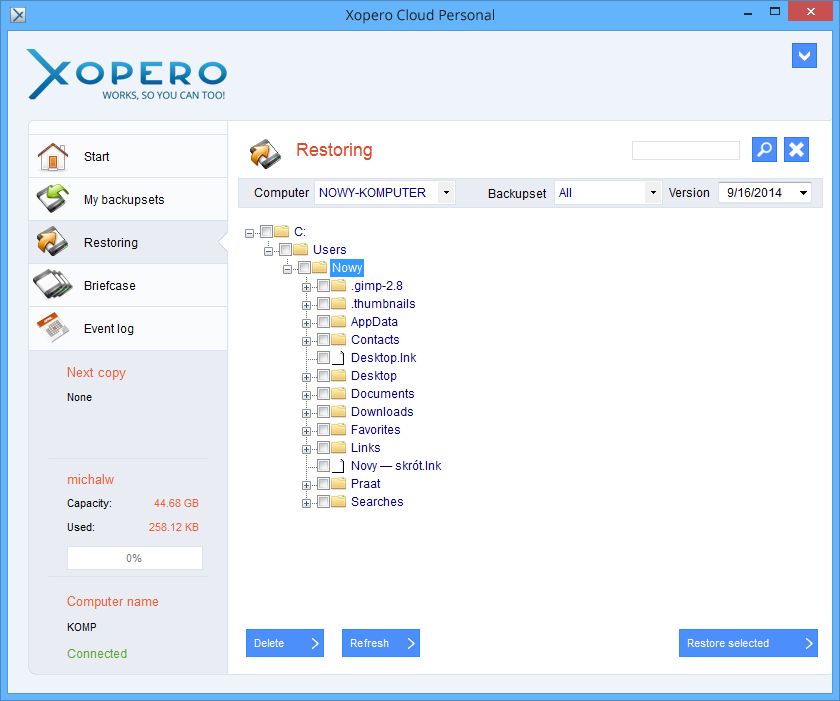The image size is (840, 701).
Task: Go to the Start section
Action: pyautogui.click(x=128, y=156)
